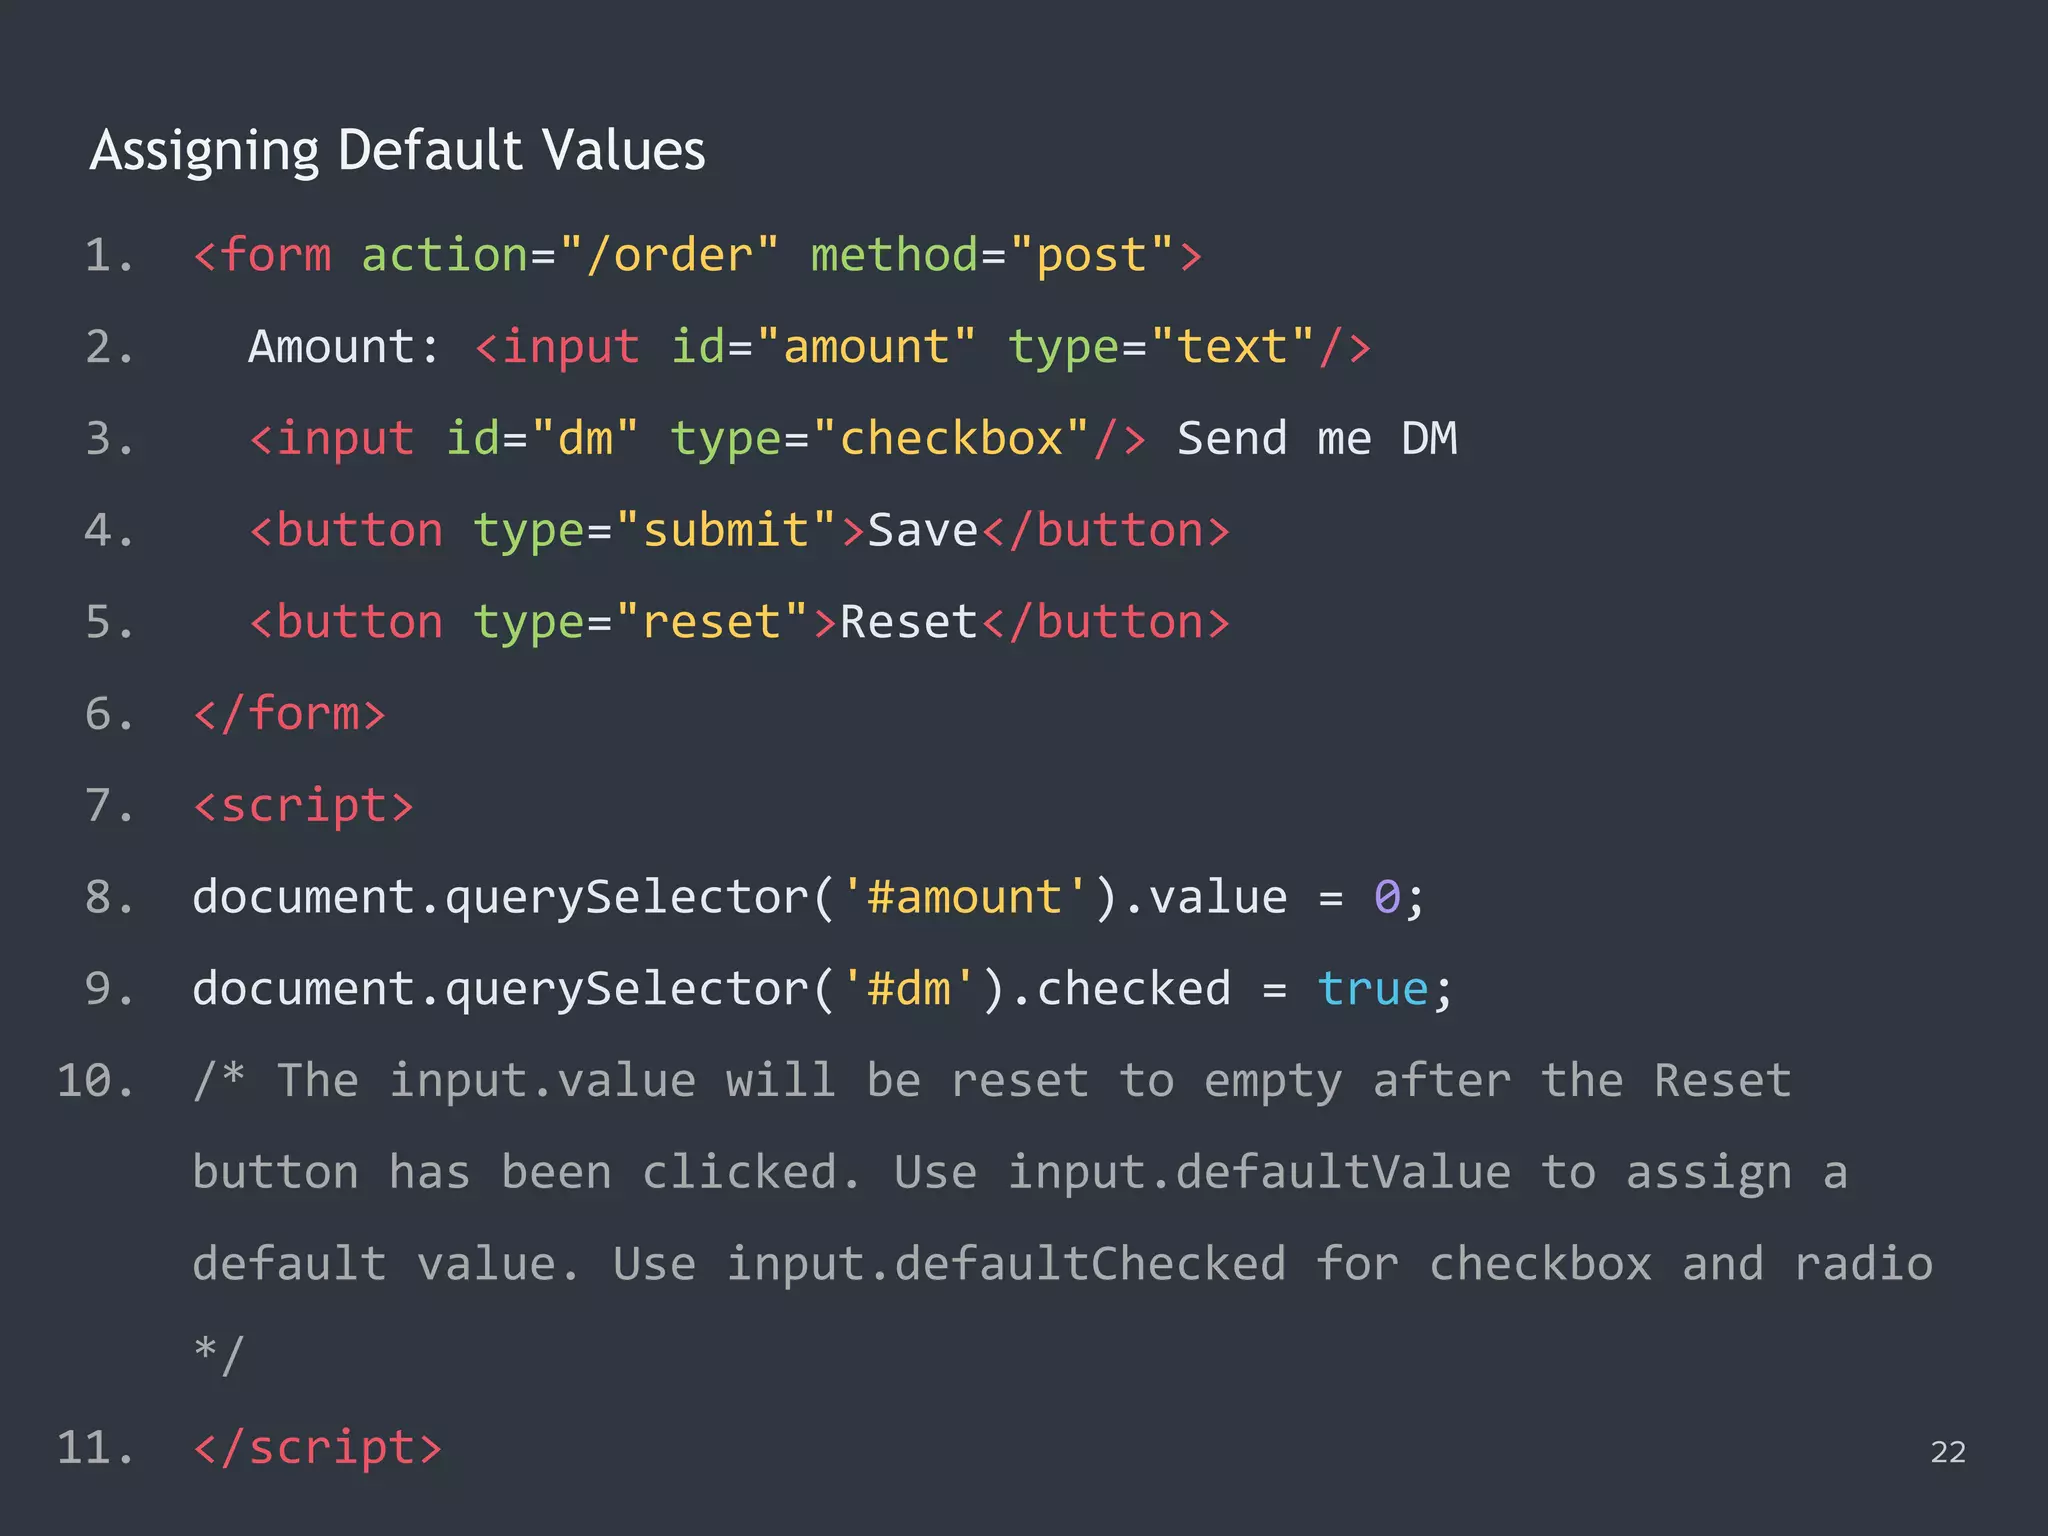The image size is (2048, 1536).
Task: Click the 'Reset' button label in code
Action: (908, 622)
